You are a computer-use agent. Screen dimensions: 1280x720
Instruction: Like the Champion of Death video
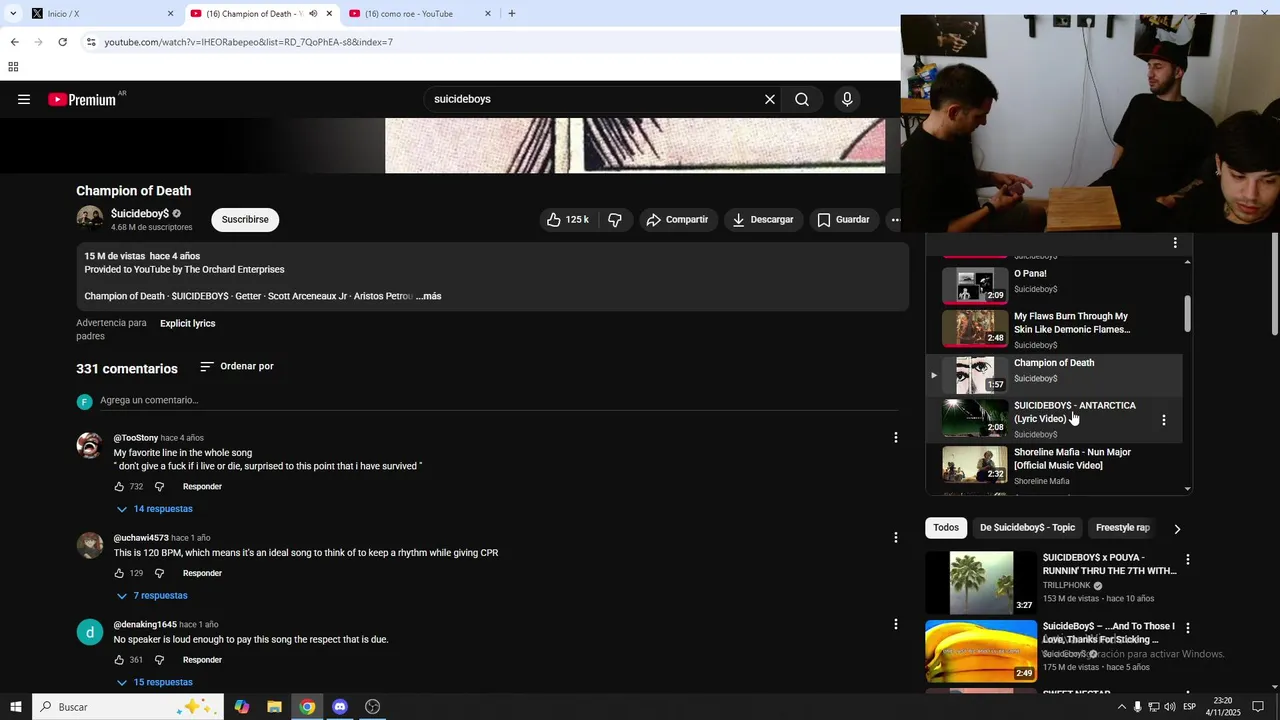pyautogui.click(x=568, y=220)
